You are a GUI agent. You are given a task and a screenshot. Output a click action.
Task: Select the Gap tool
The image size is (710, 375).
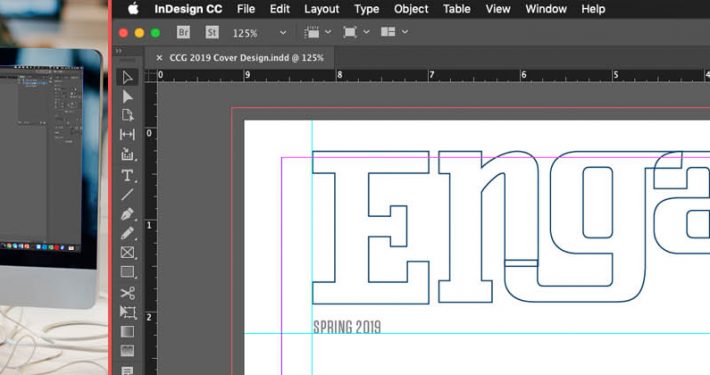[127, 135]
